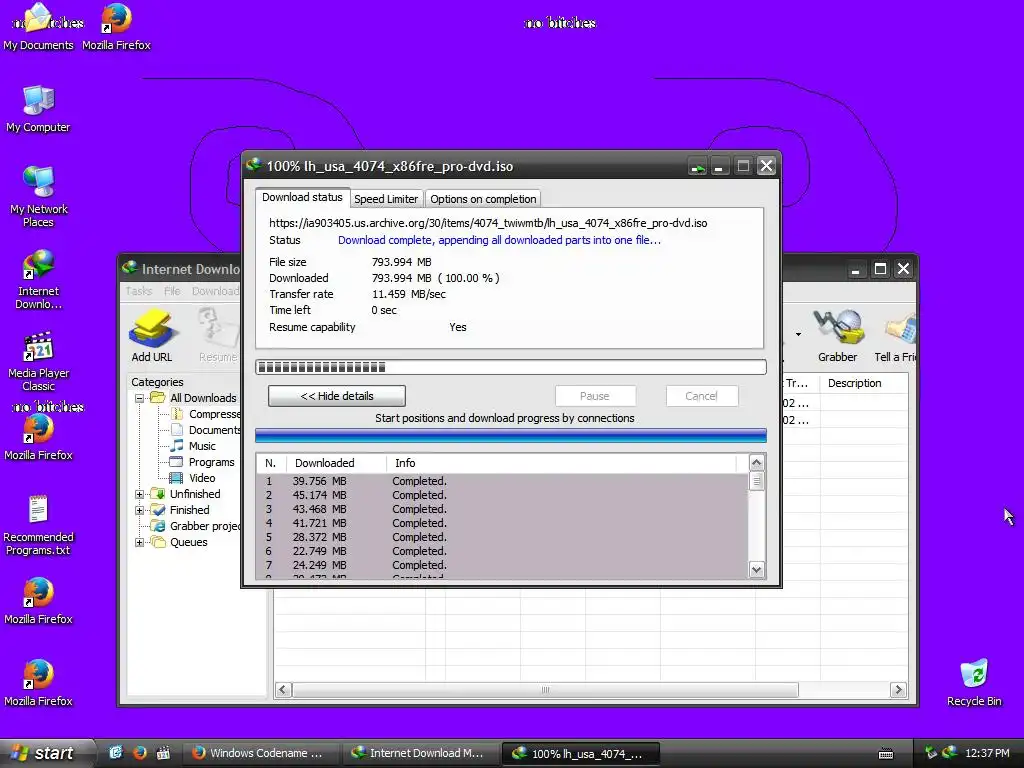Select connection row 1 with 39.756 MB
This screenshot has width=1024, height=768.
pyautogui.click(x=502, y=481)
